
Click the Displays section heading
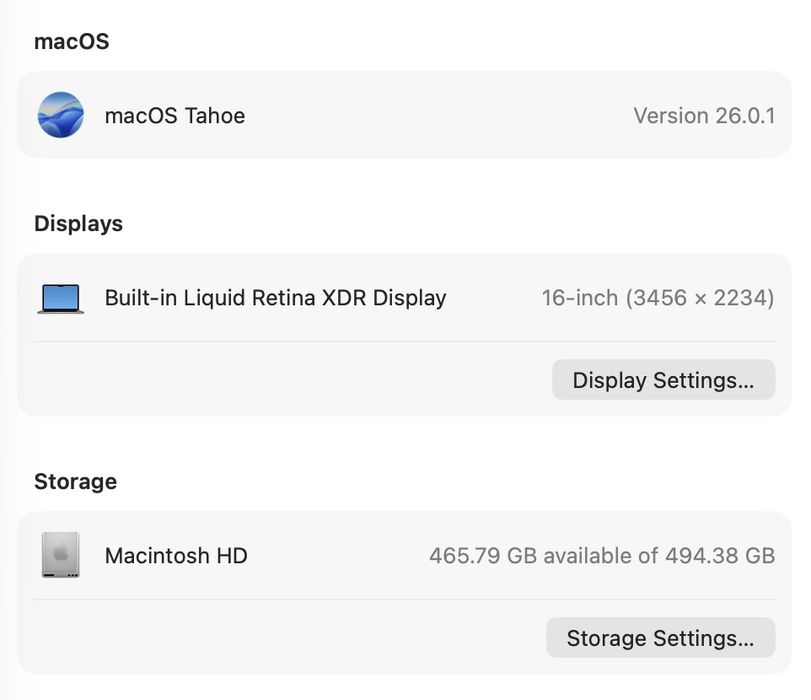click(79, 223)
